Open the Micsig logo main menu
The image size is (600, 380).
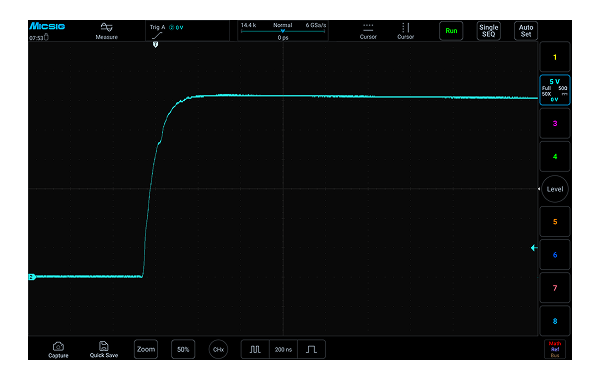47,26
